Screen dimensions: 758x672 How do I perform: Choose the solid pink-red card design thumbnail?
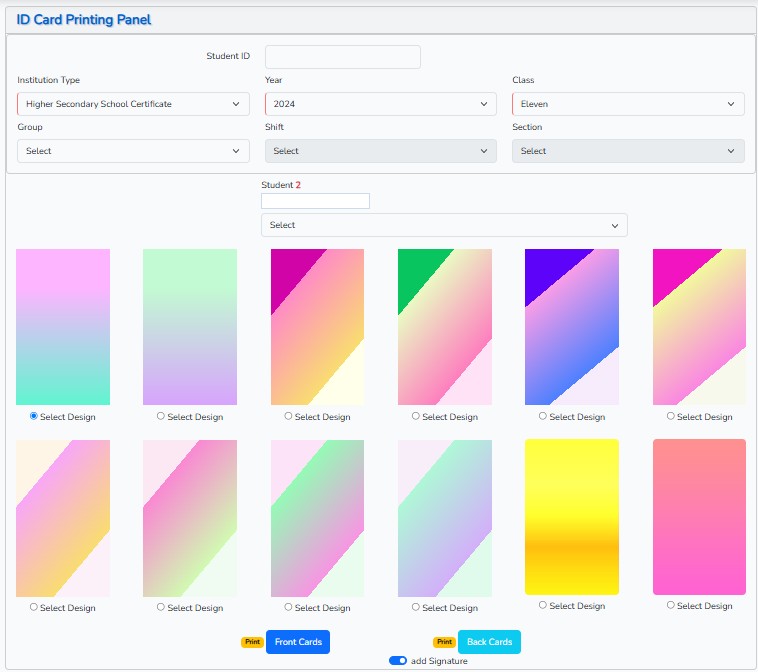click(699, 516)
